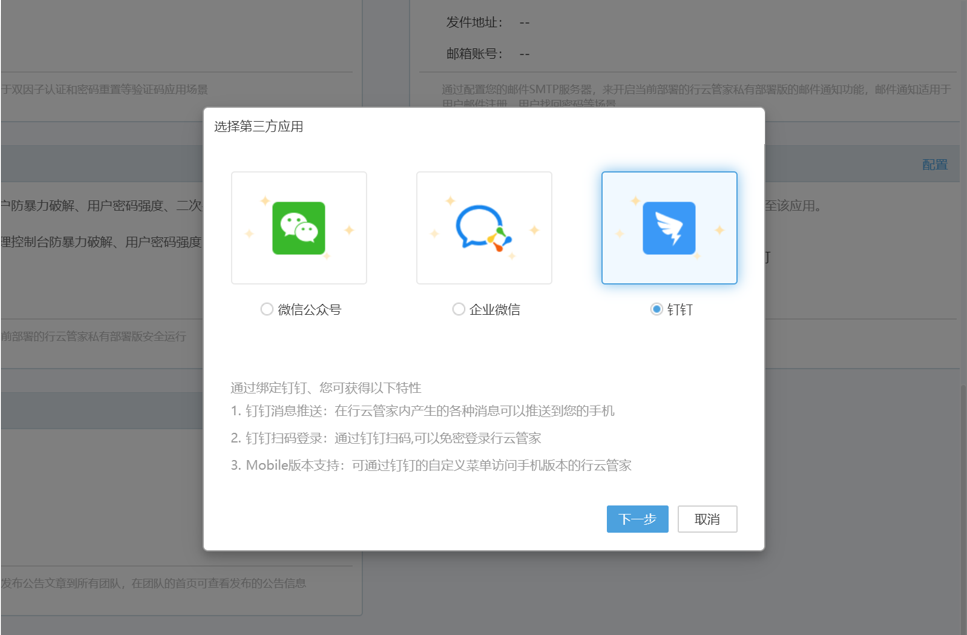Click the blue DingTalk wing logo
Image resolution: width=967 pixels, height=635 pixels.
click(669, 228)
